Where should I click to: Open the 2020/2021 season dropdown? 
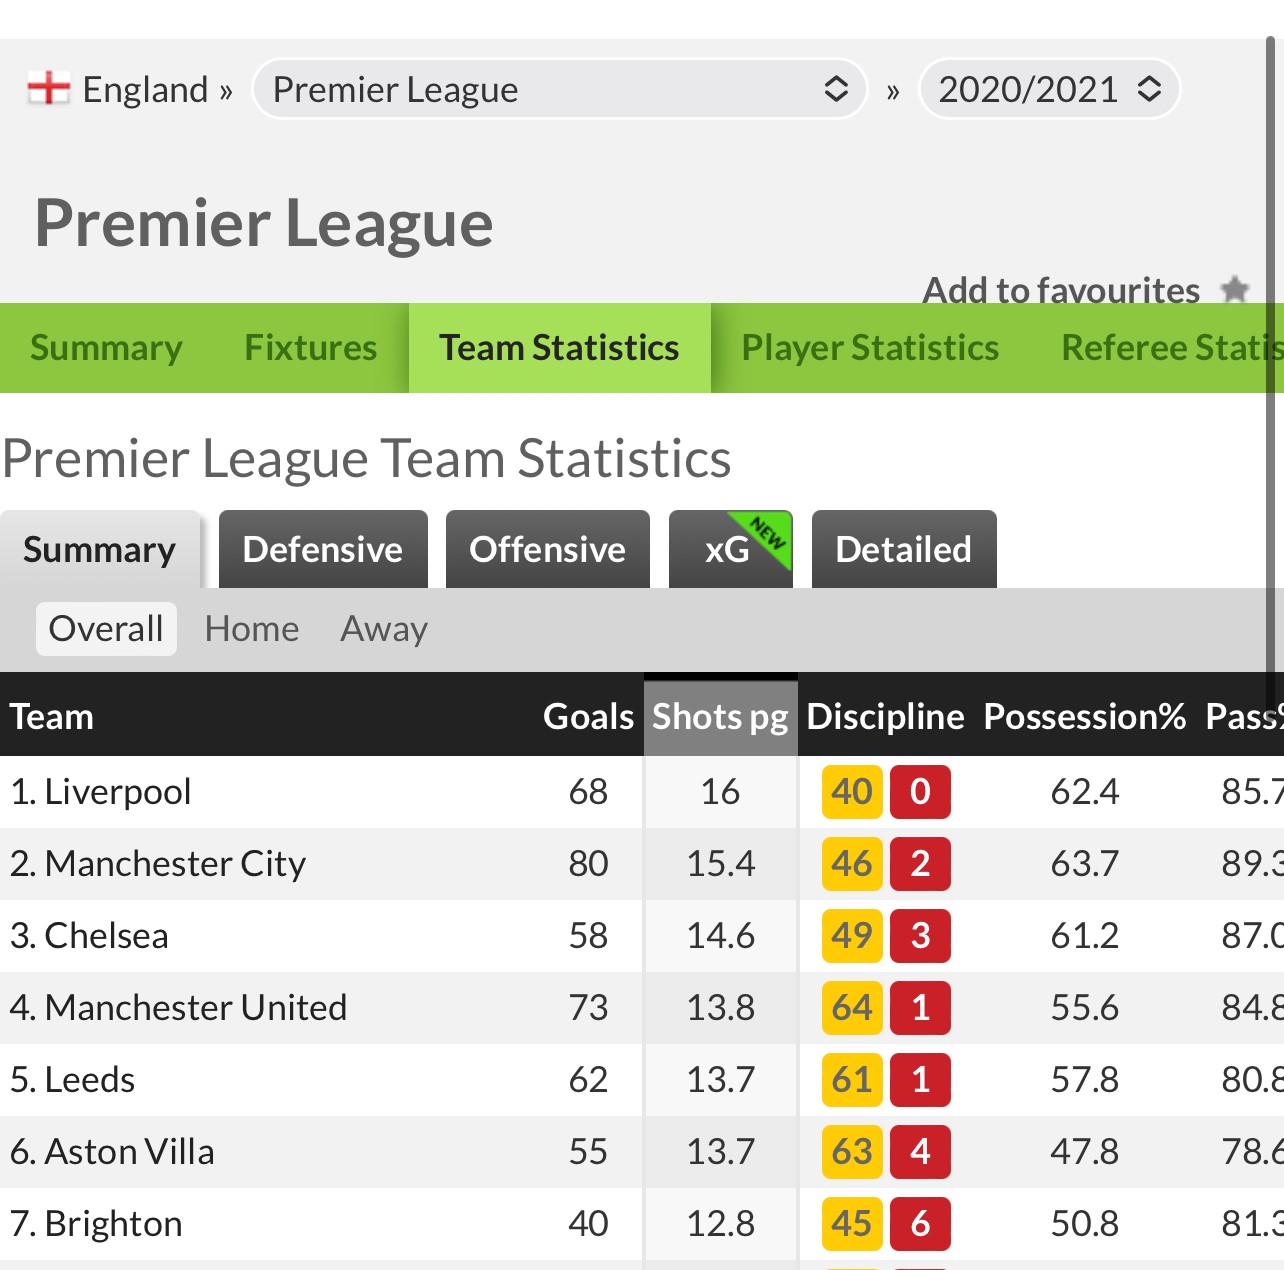[x=1049, y=89]
